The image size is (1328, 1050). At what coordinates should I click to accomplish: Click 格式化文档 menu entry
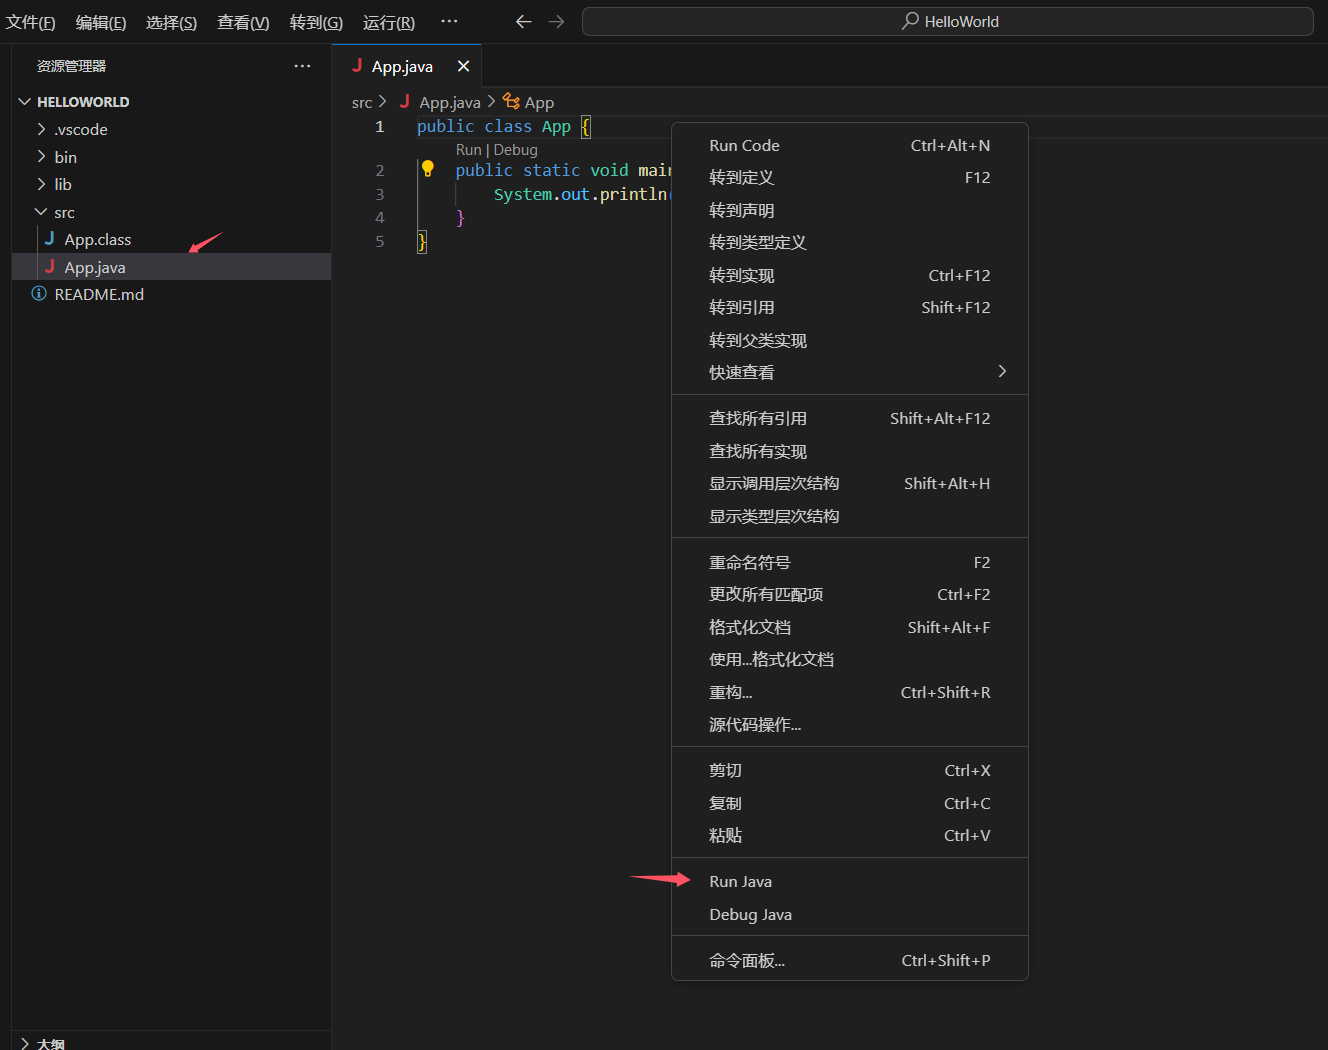coord(750,627)
